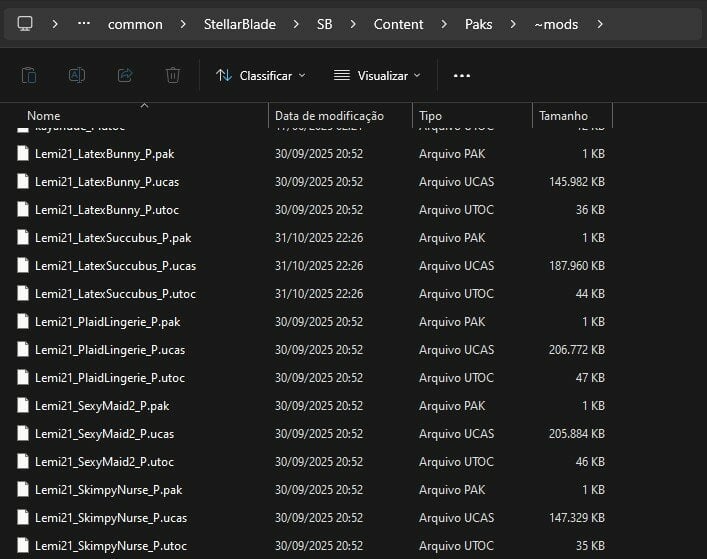Viewport: 707px width, 559px height.
Task: Click the Delete trash icon
Action: point(173,75)
